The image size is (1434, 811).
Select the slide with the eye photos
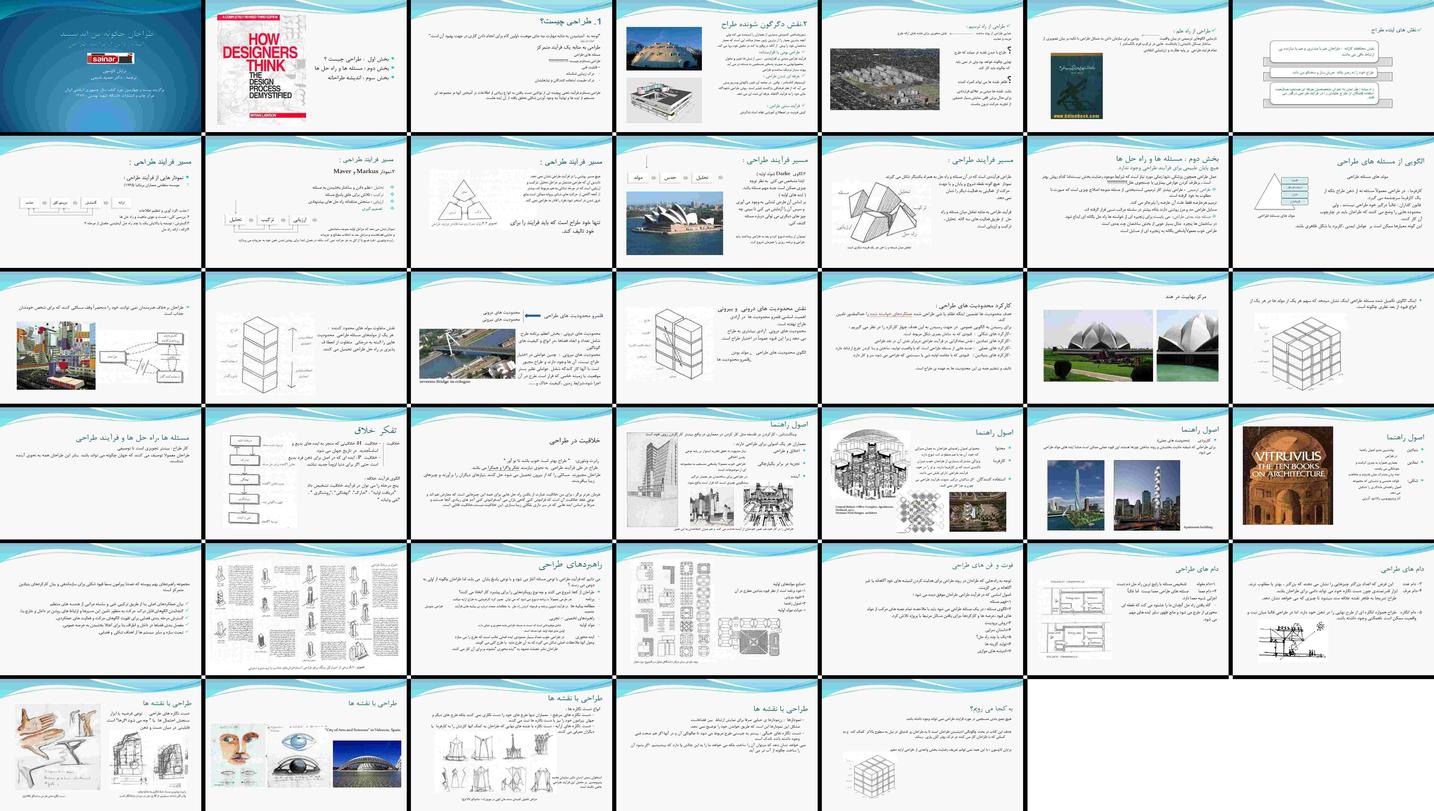(306, 743)
